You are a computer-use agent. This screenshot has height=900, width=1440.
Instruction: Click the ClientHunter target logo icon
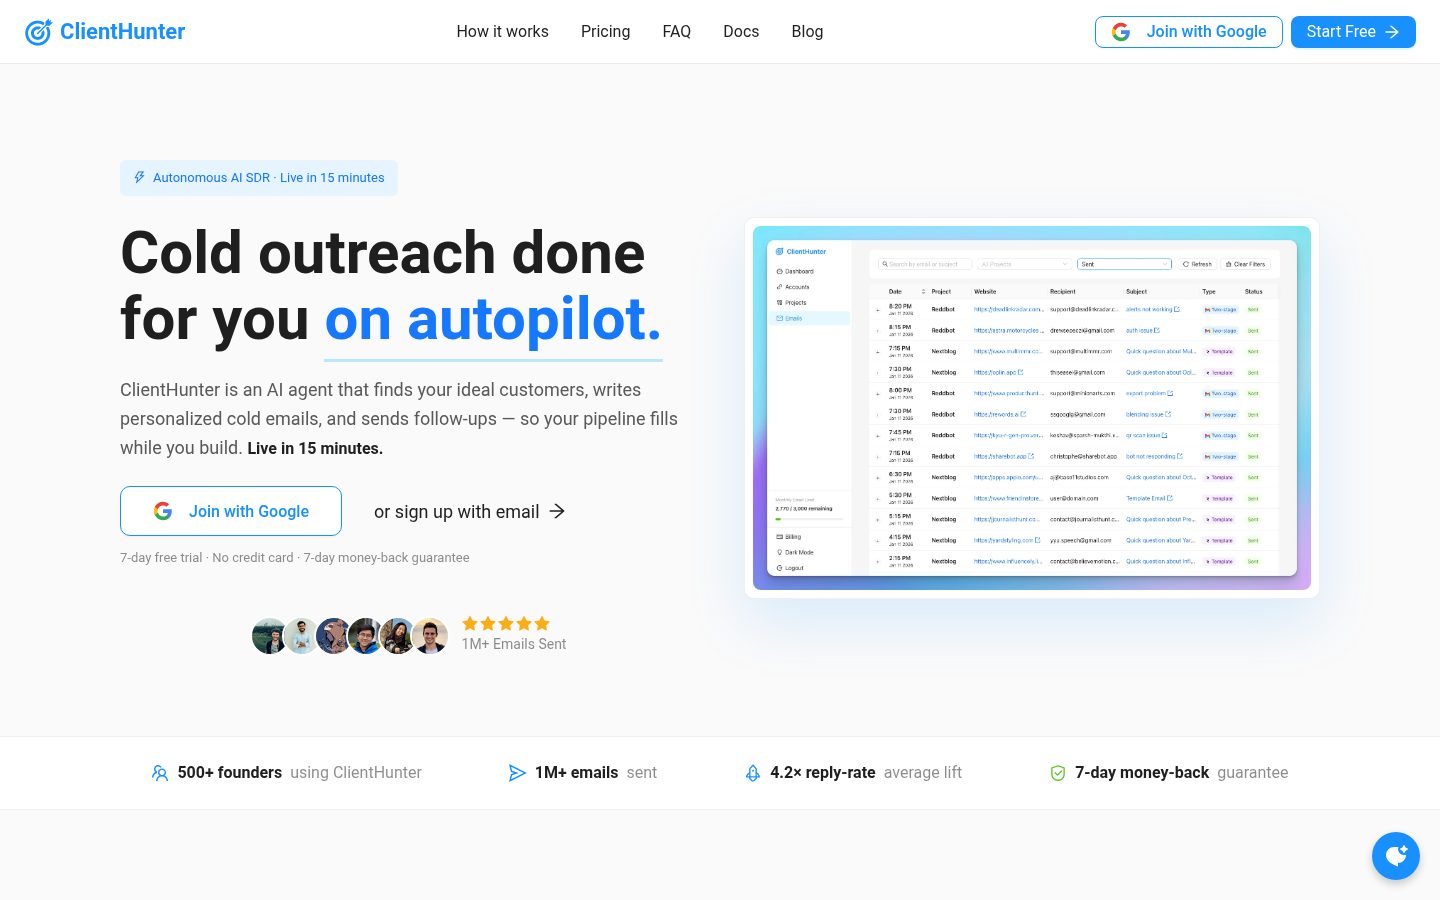click(x=38, y=32)
